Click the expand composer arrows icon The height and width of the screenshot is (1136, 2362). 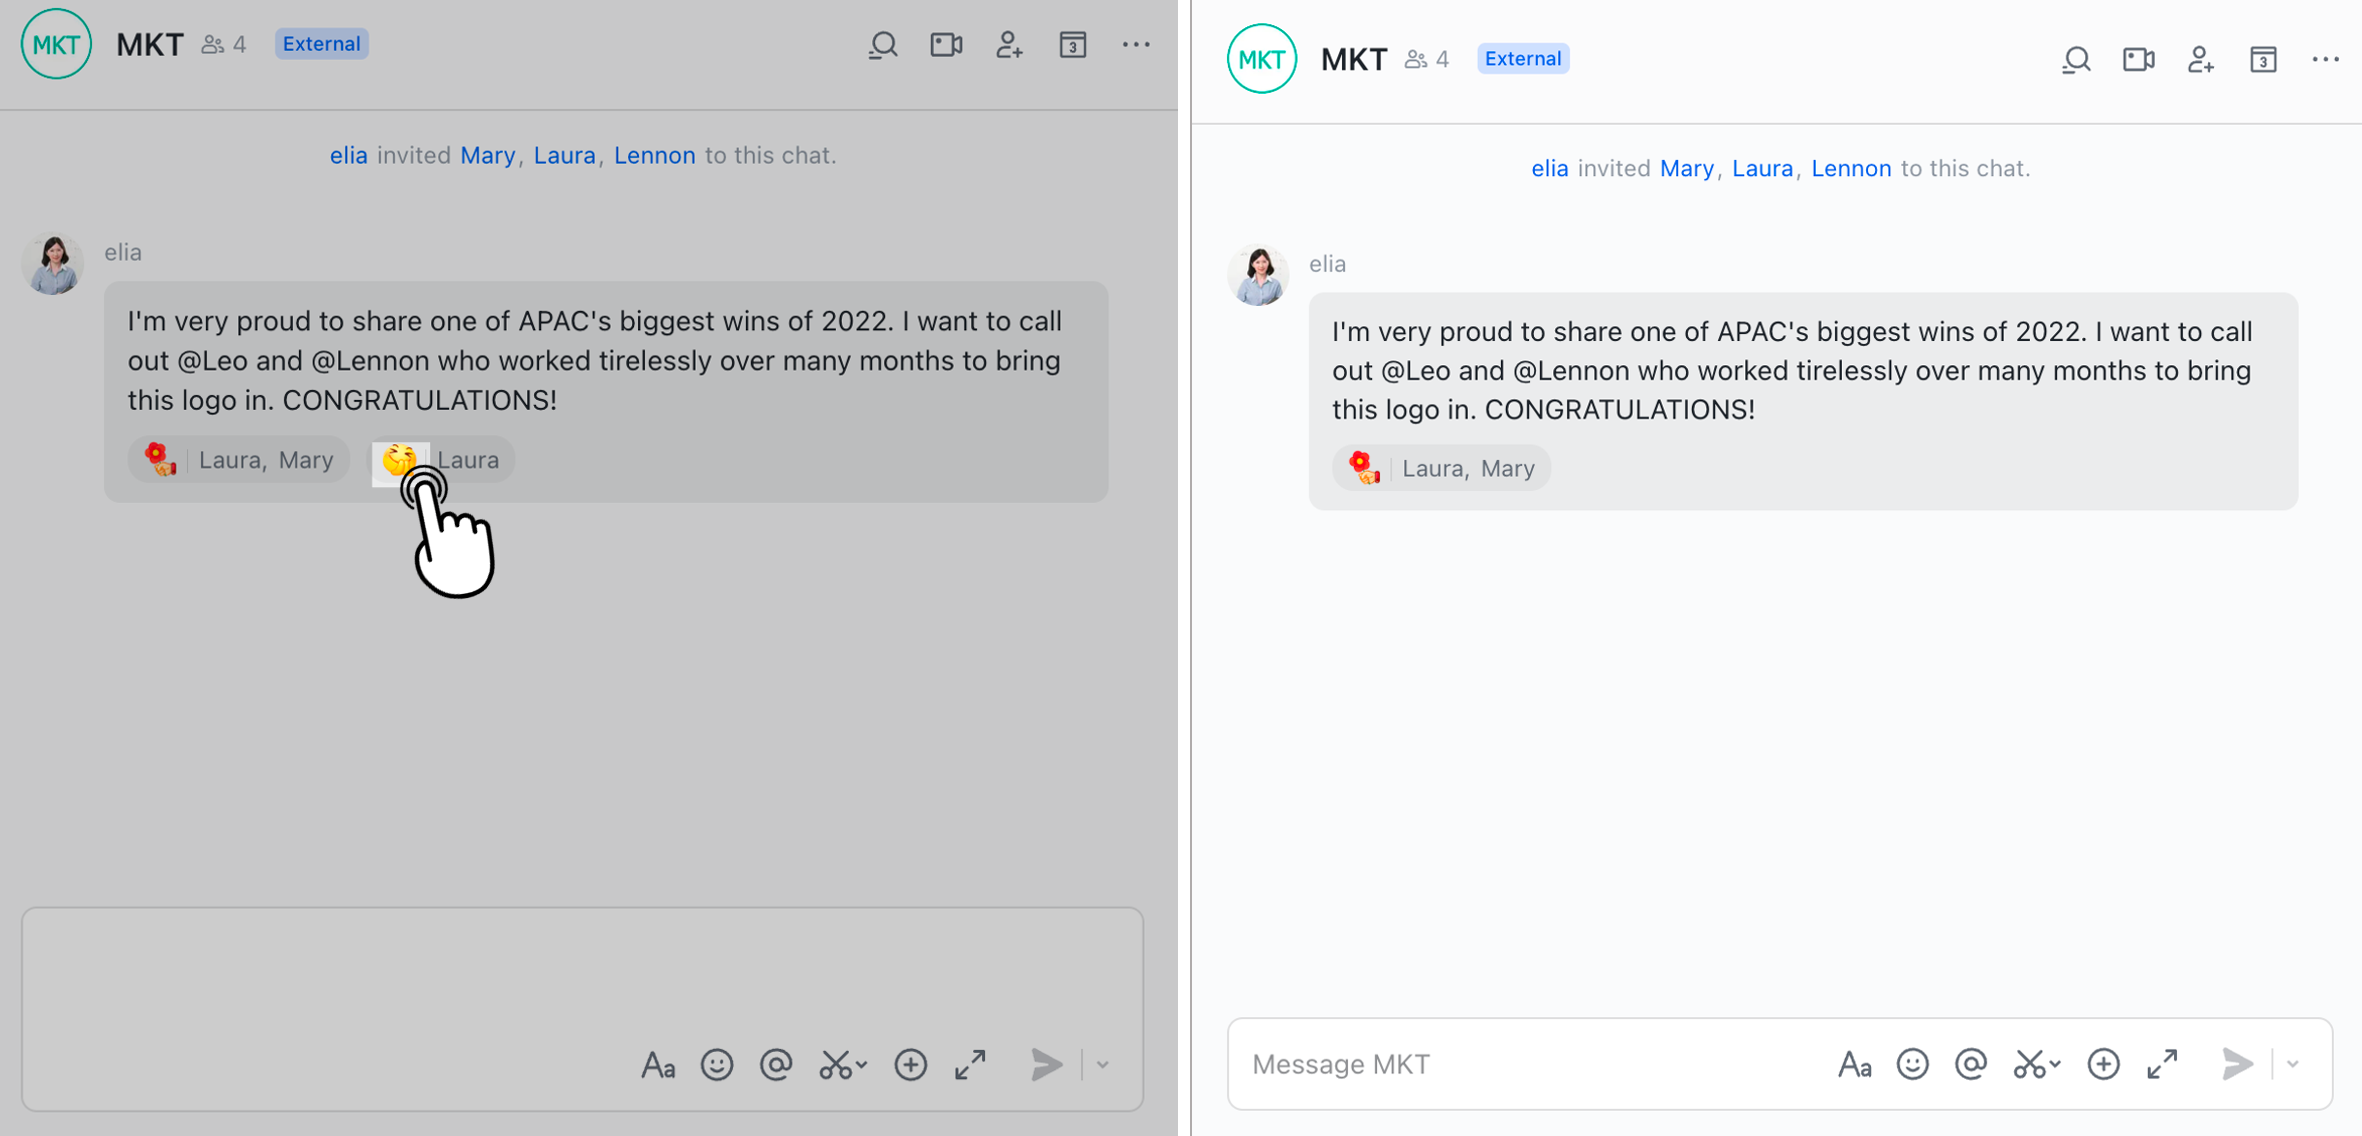click(x=969, y=1064)
